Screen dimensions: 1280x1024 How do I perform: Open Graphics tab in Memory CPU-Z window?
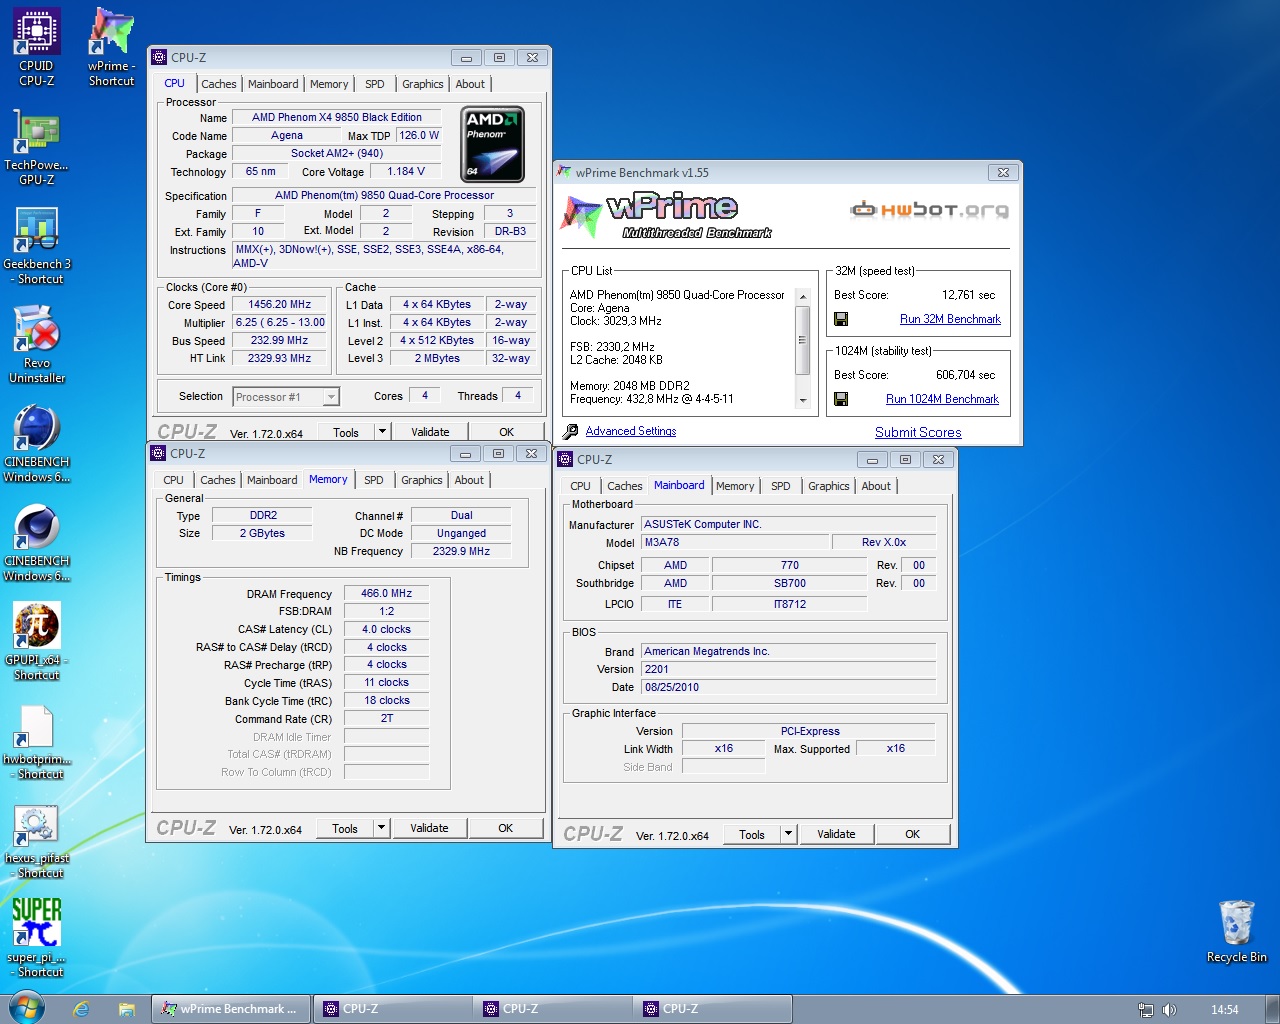(x=422, y=480)
